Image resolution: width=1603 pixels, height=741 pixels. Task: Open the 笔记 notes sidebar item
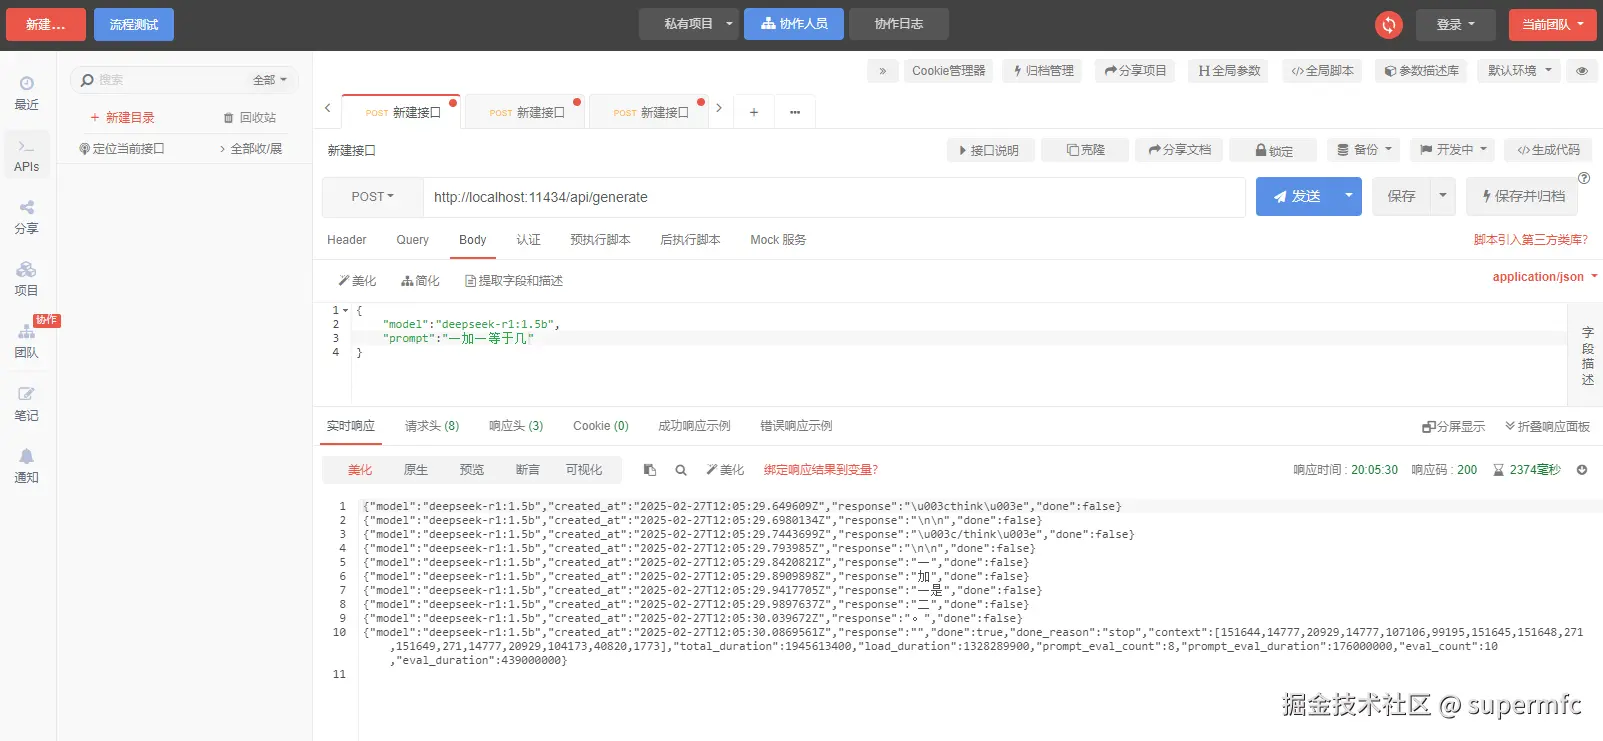[x=27, y=404]
